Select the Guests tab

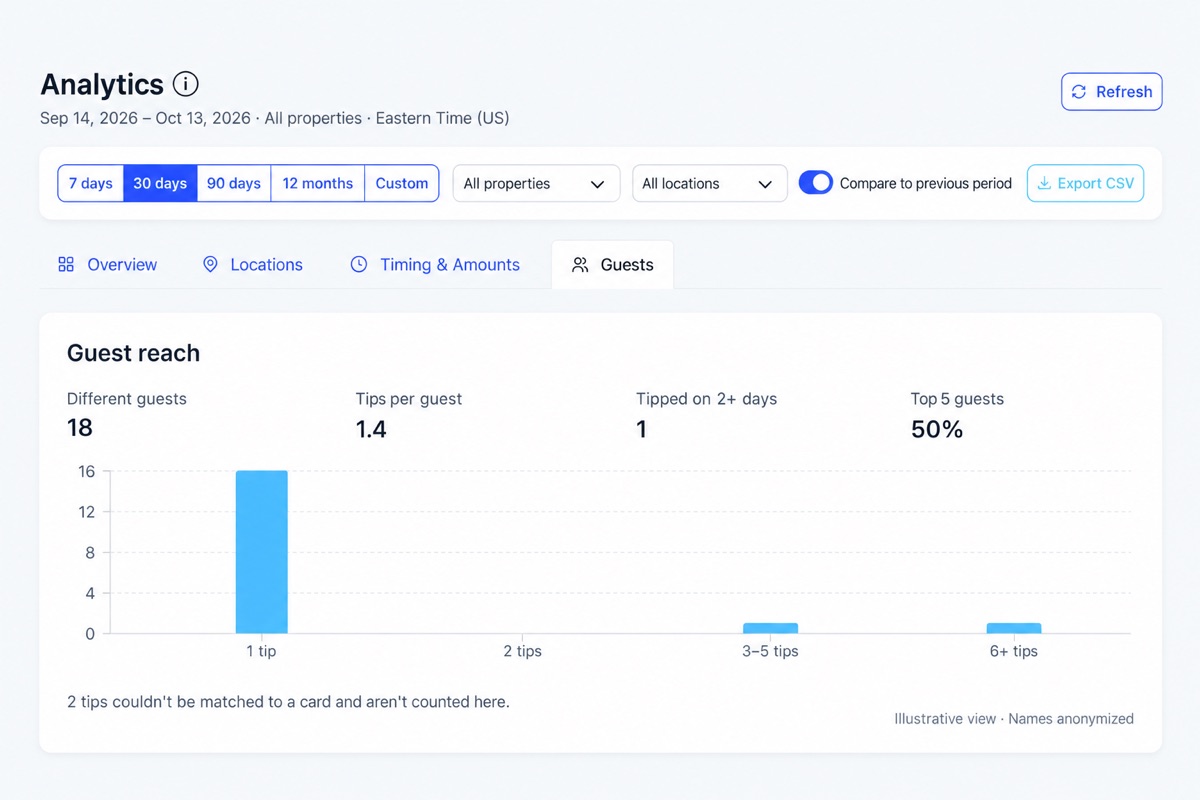click(612, 265)
